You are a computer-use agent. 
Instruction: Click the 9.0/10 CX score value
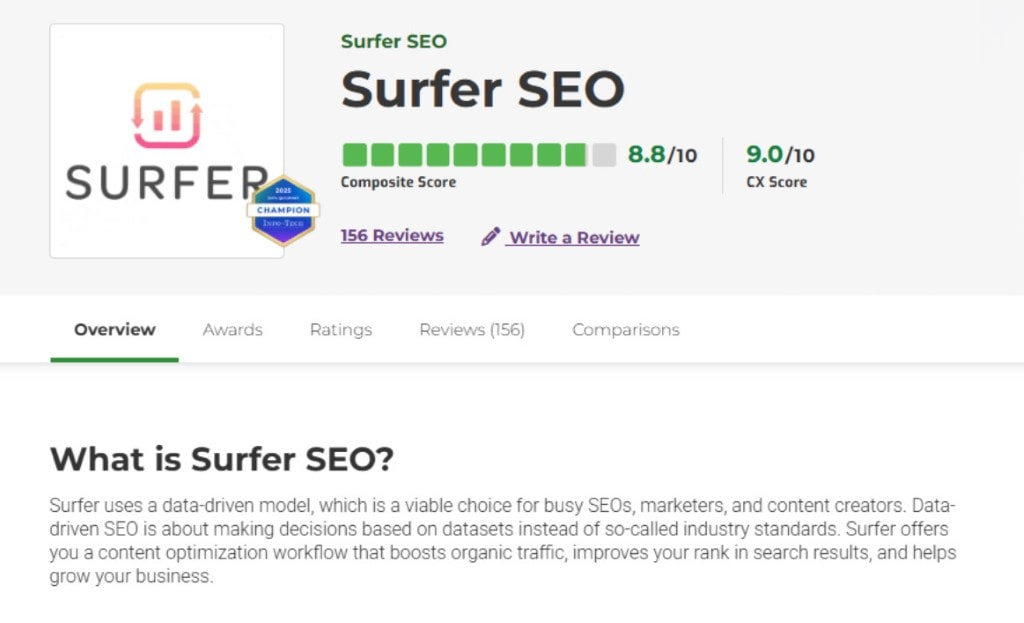(x=780, y=155)
